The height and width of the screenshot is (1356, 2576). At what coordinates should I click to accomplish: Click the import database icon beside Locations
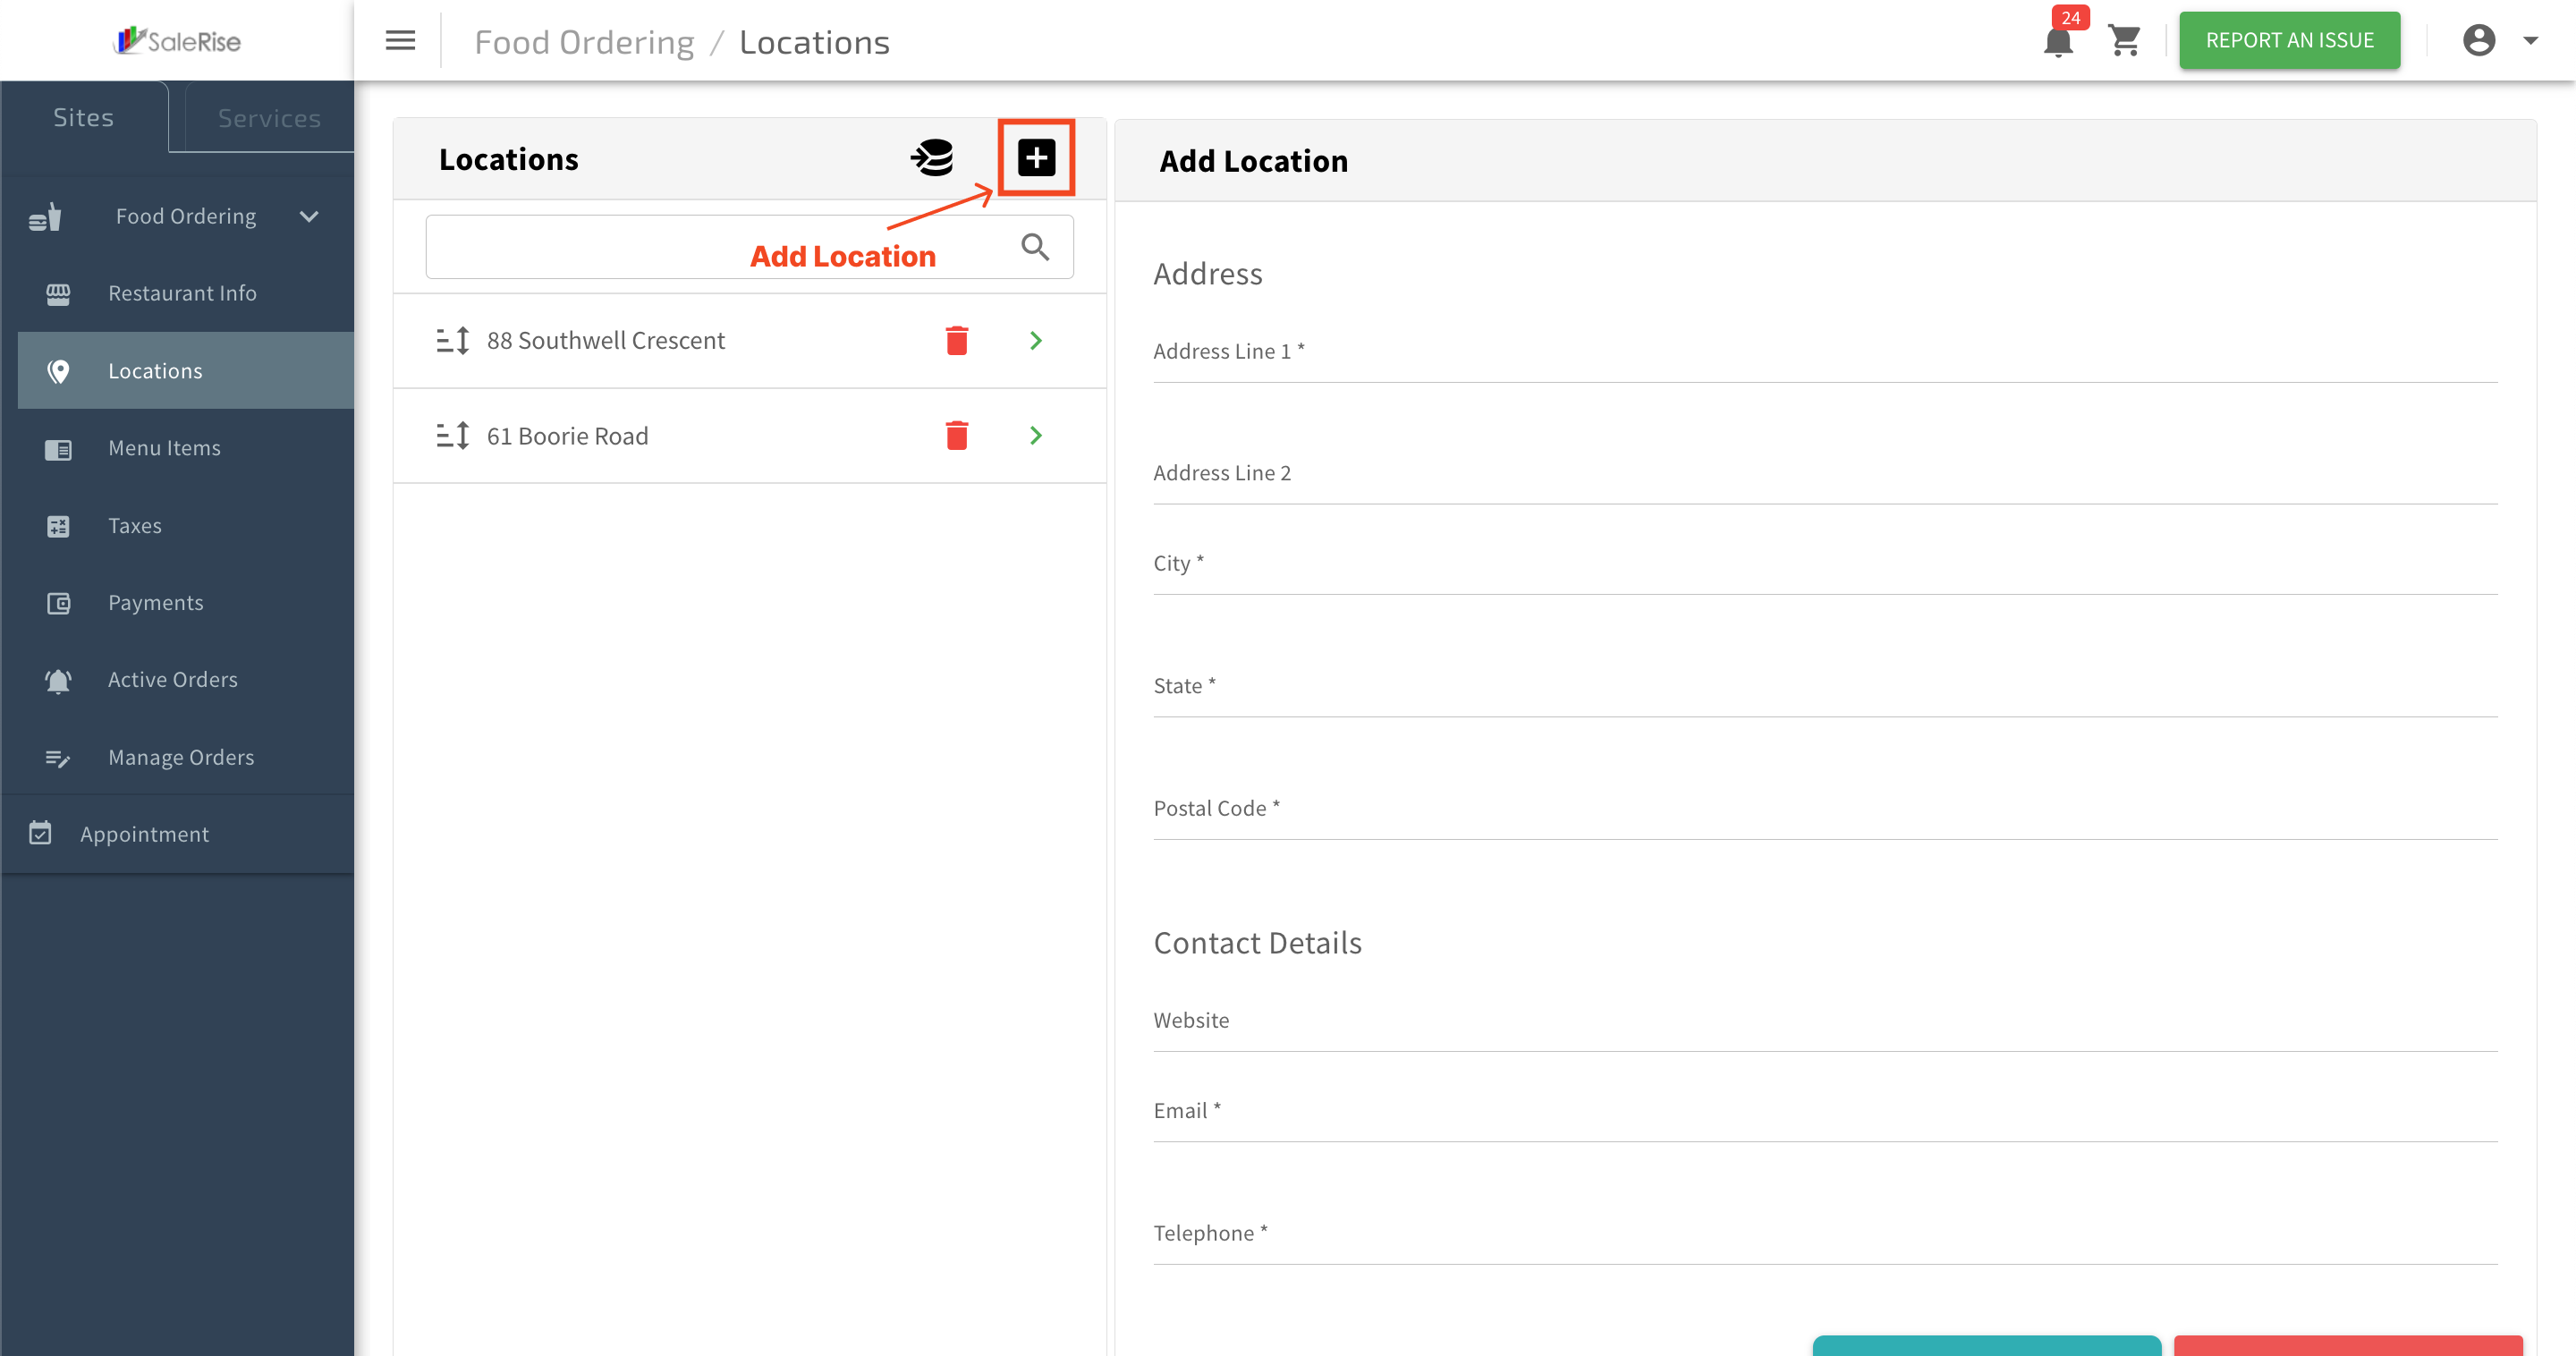(932, 158)
